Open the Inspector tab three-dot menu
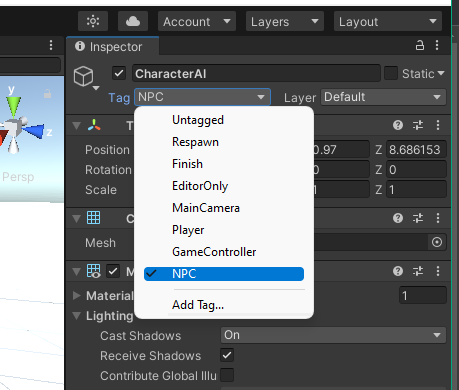Image resolution: width=459 pixels, height=390 pixels. pyautogui.click(x=437, y=45)
